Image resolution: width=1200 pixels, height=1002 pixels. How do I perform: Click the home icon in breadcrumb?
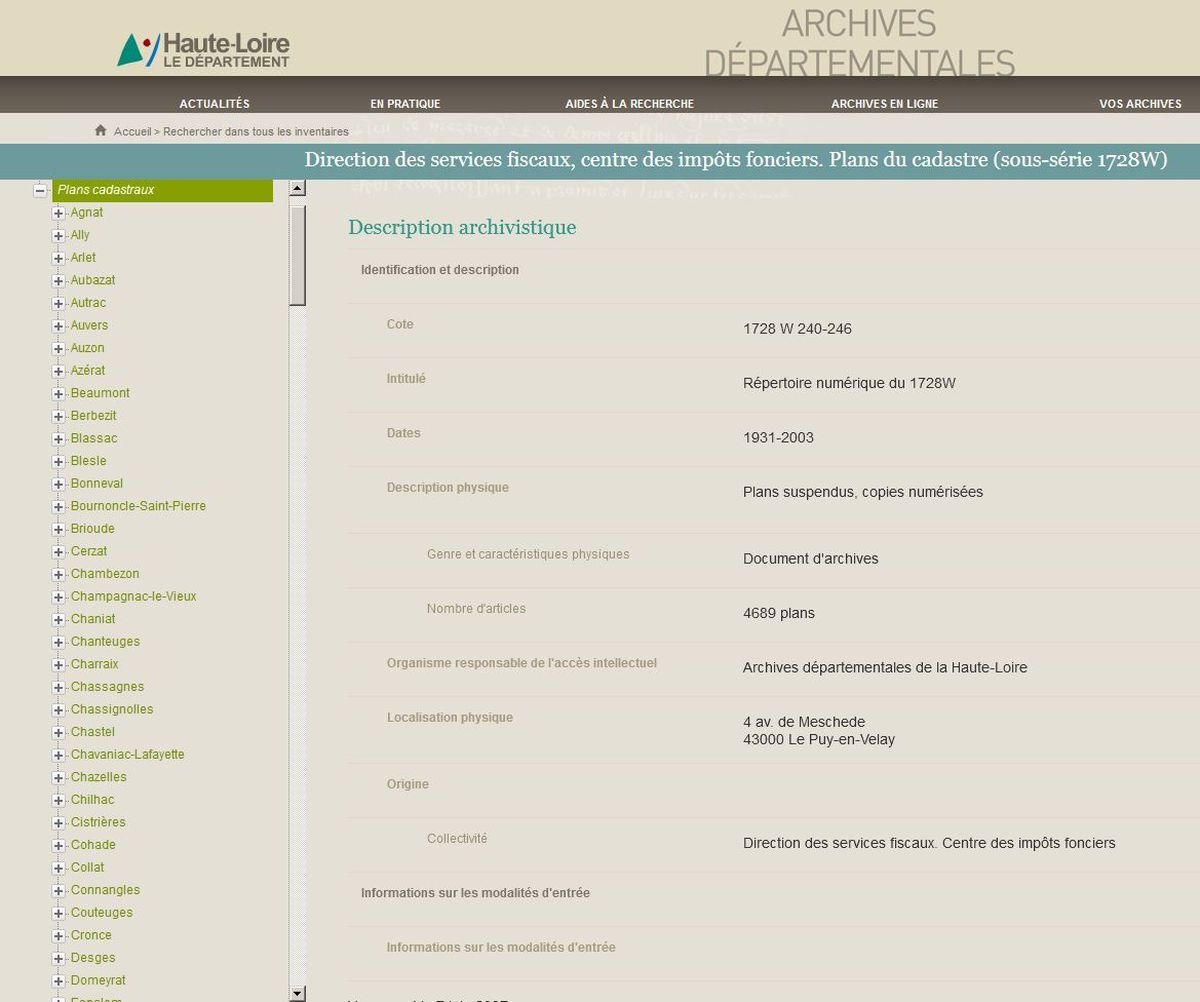click(x=100, y=131)
